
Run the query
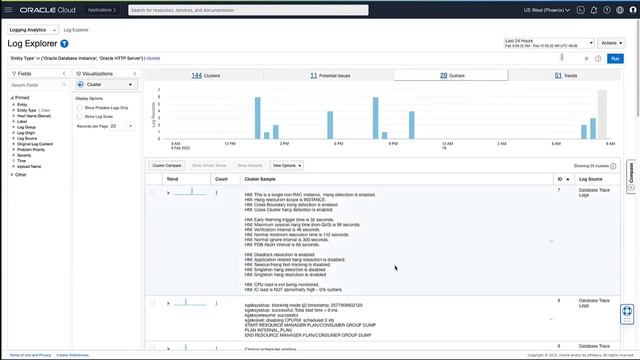[615, 59]
